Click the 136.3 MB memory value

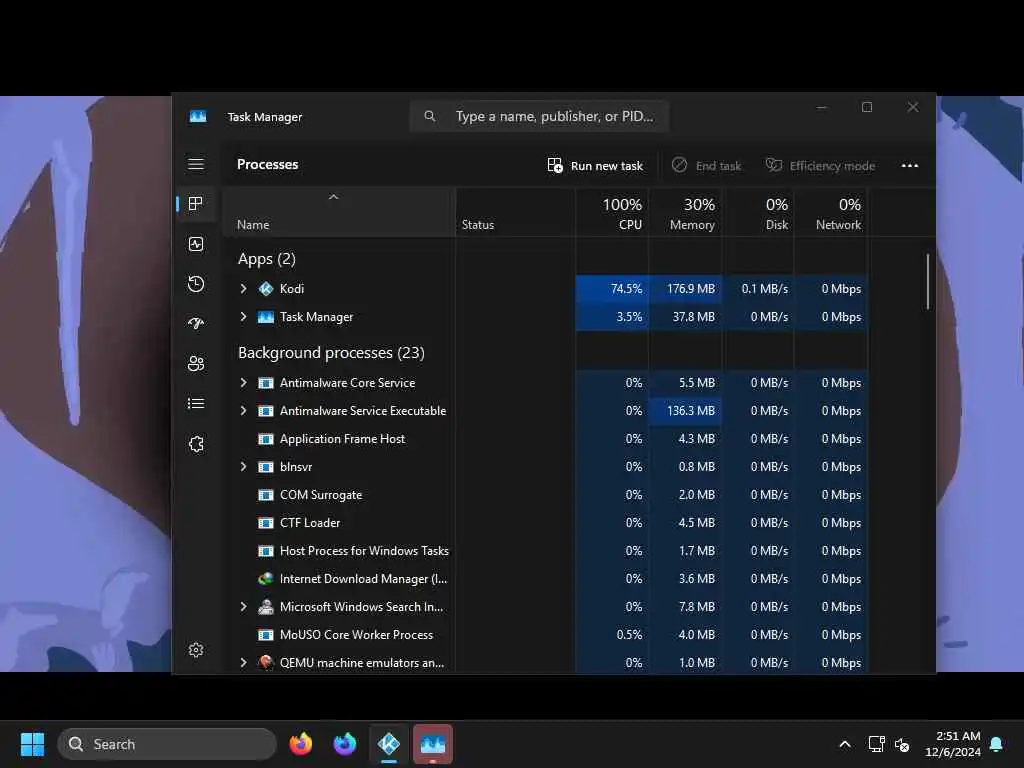691,411
